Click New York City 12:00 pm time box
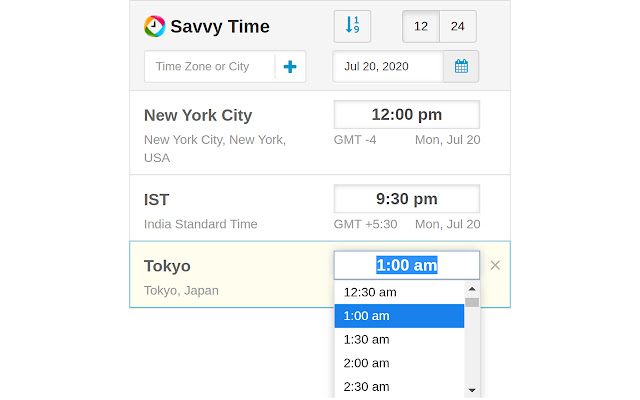The image size is (640, 400). pos(406,114)
